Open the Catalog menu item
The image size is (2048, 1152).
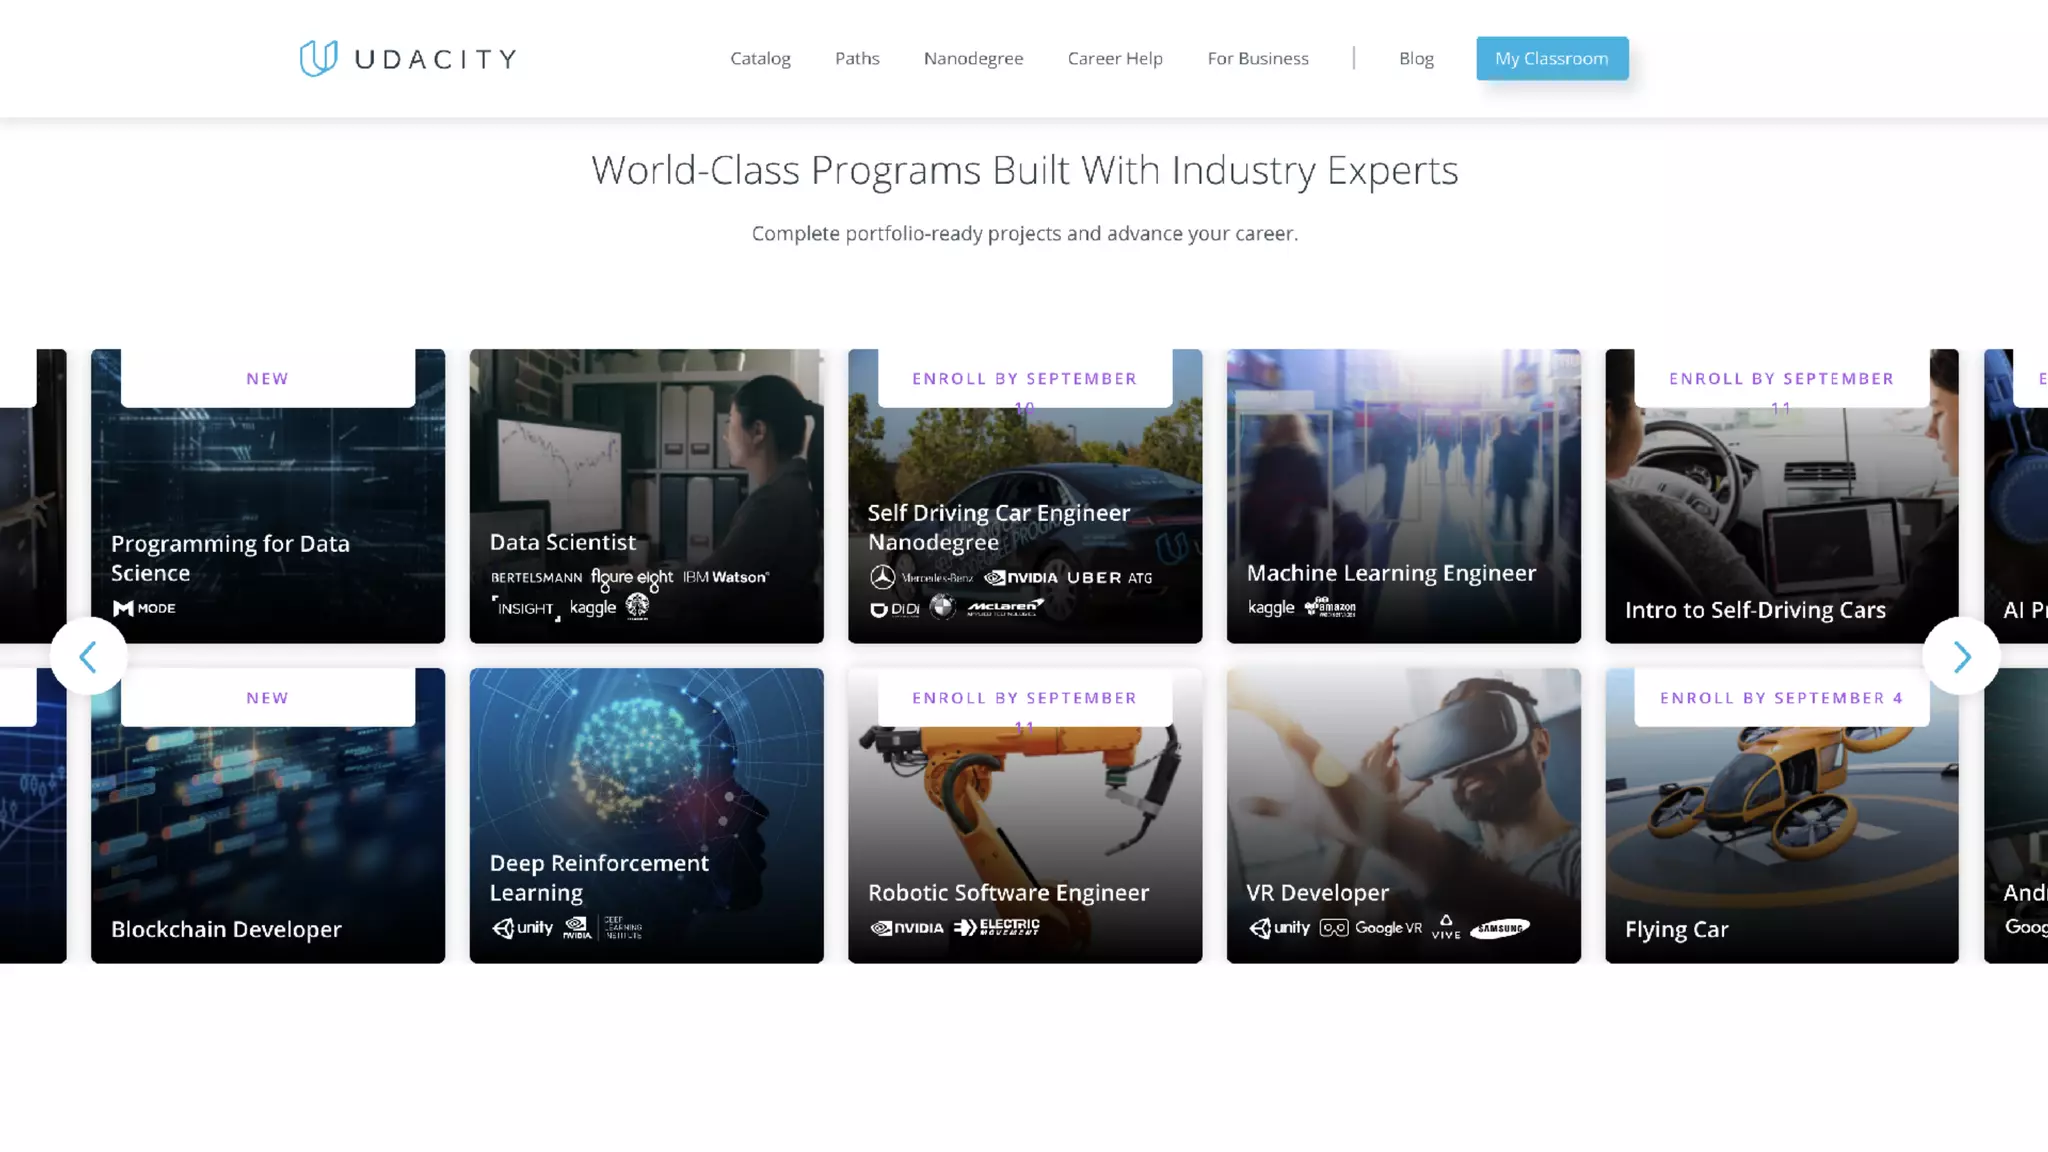coord(760,58)
